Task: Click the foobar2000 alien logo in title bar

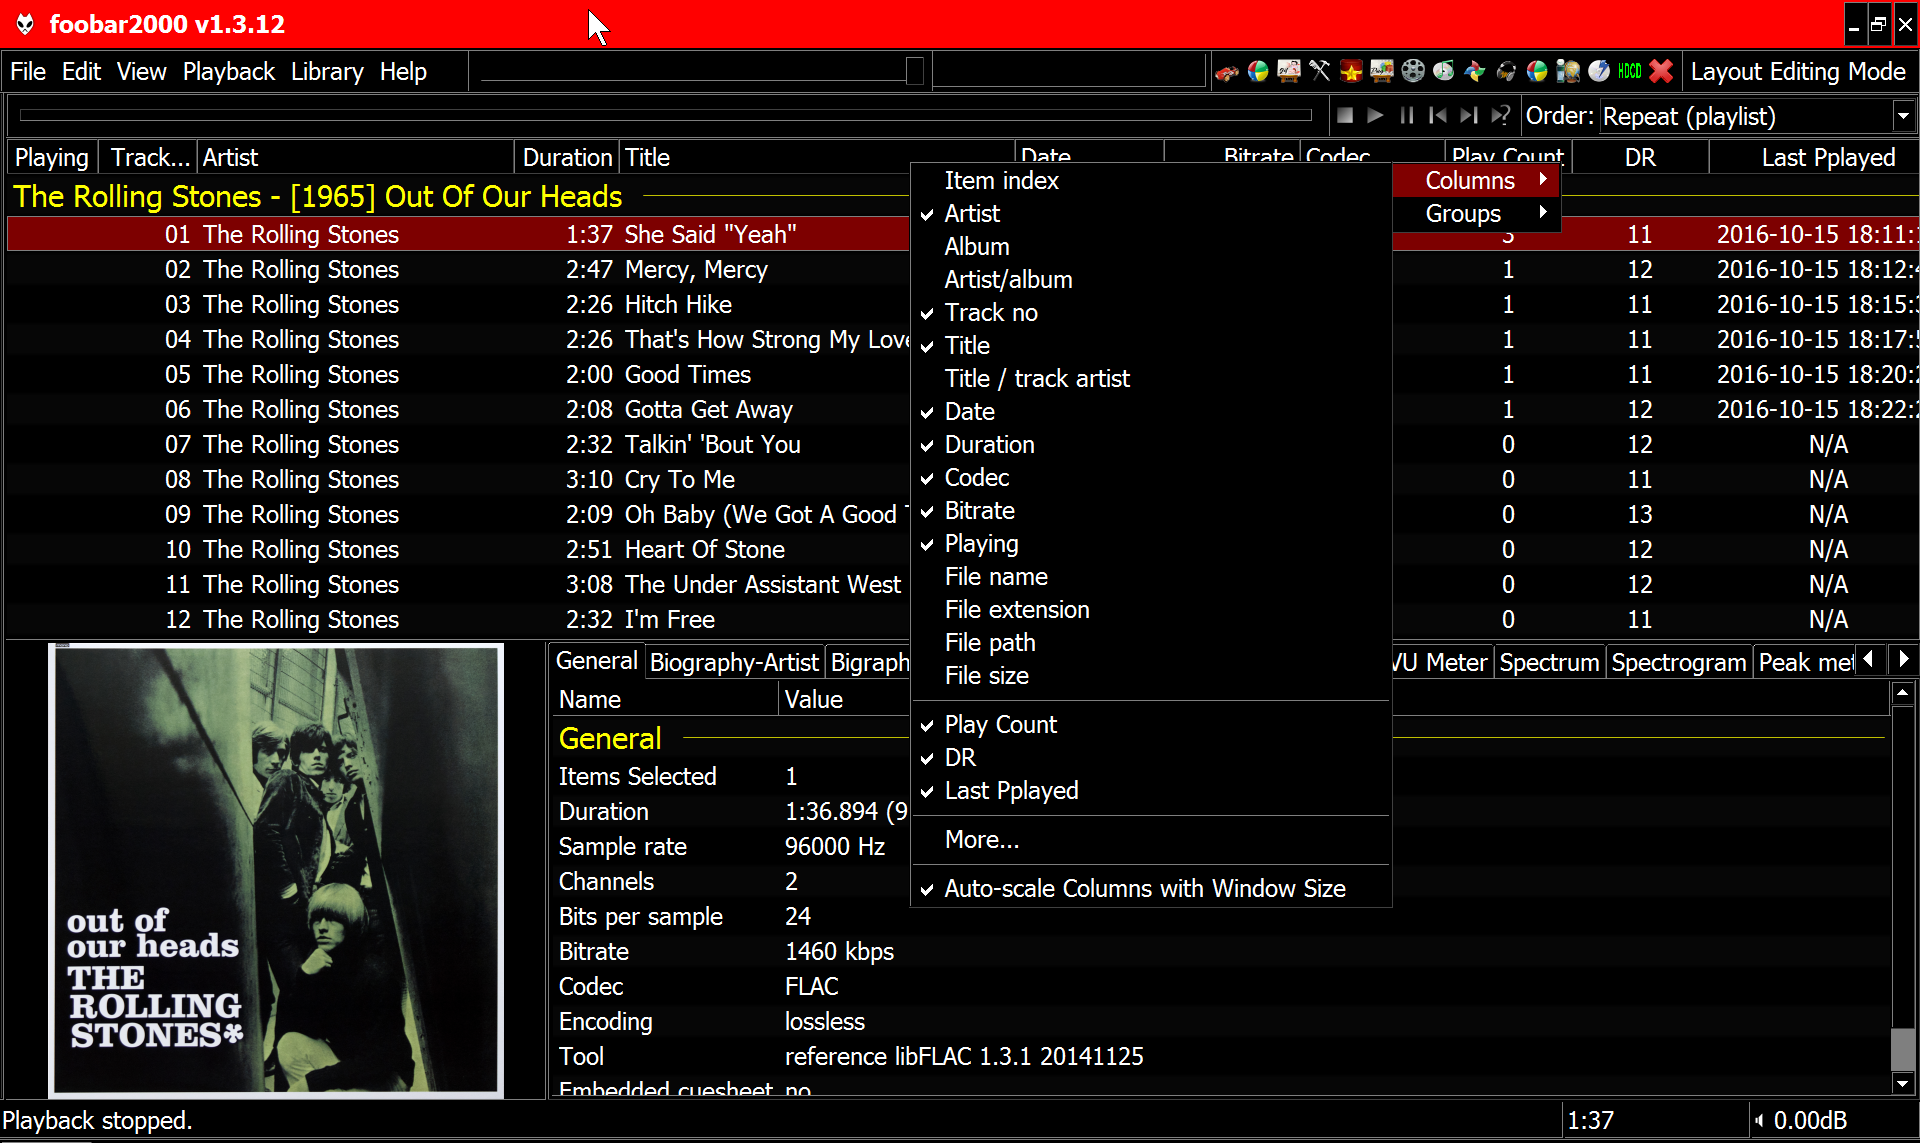Action: (x=25, y=24)
